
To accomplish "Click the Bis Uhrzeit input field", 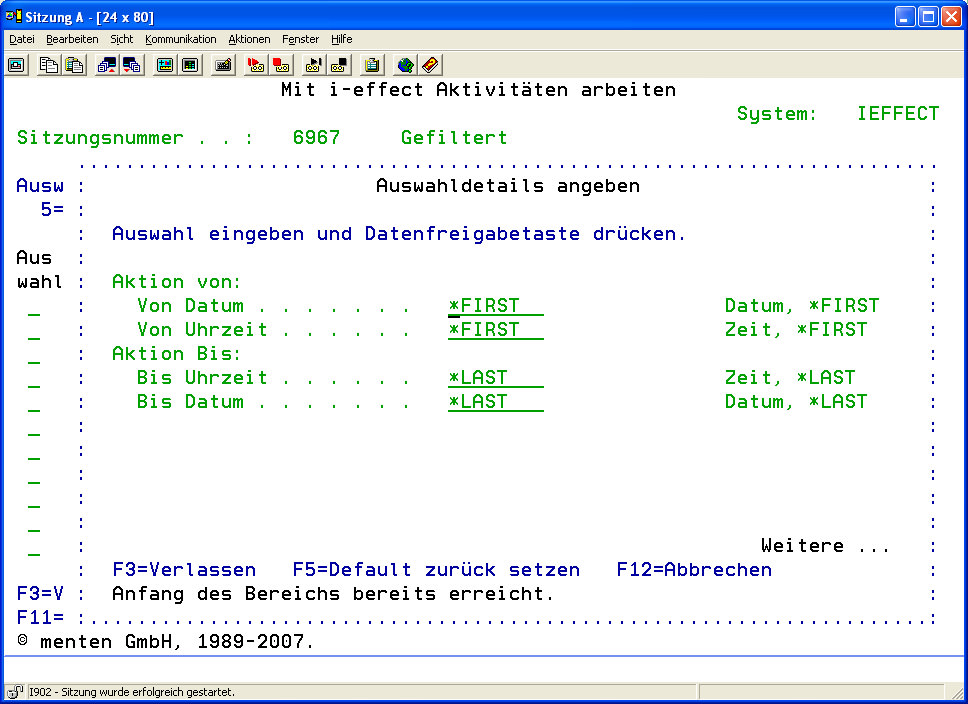I will (495, 378).
